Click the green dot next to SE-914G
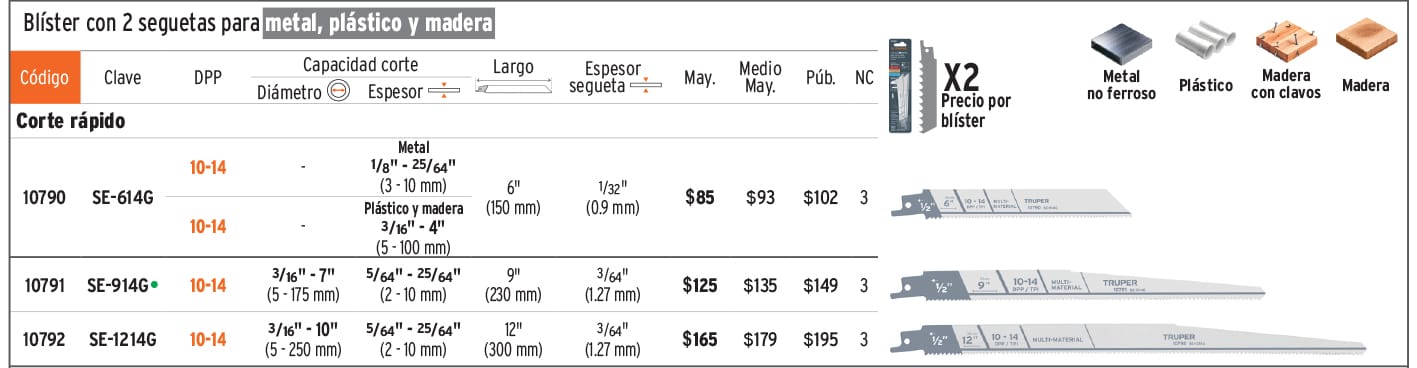This screenshot has height=368, width=1417. (x=155, y=285)
